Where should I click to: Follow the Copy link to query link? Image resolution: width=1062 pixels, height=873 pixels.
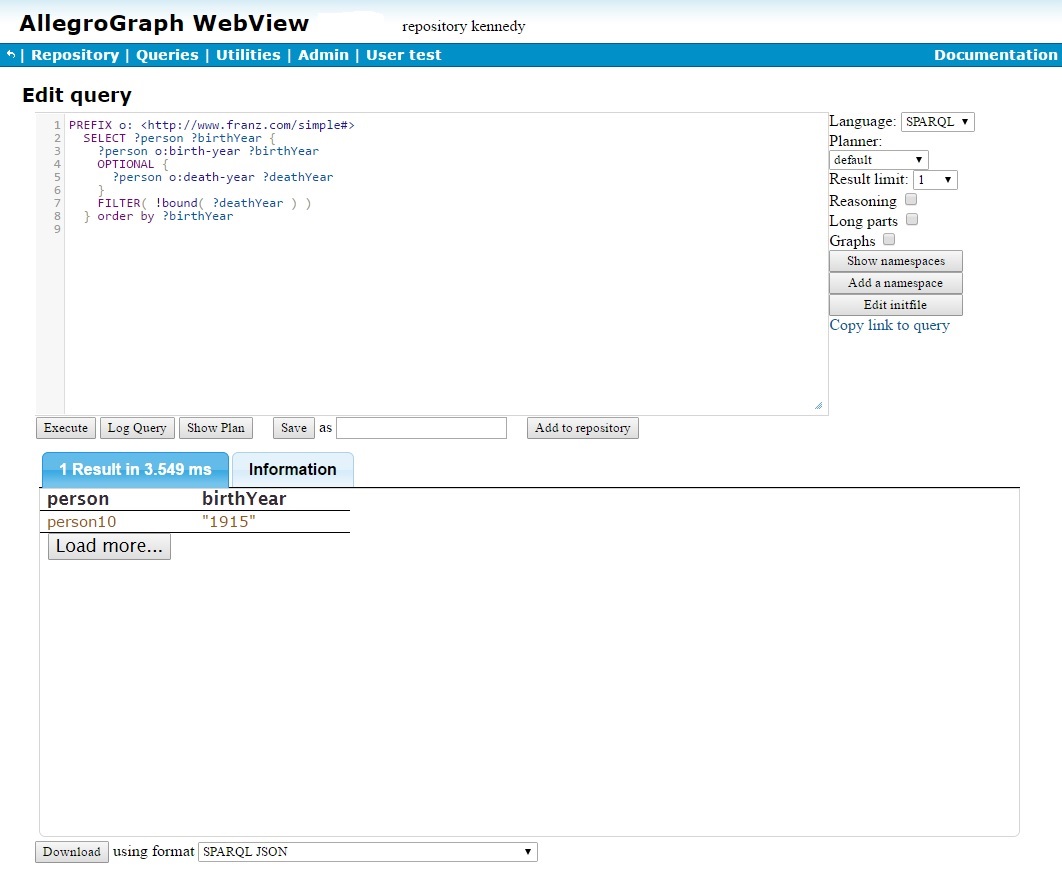tap(889, 325)
